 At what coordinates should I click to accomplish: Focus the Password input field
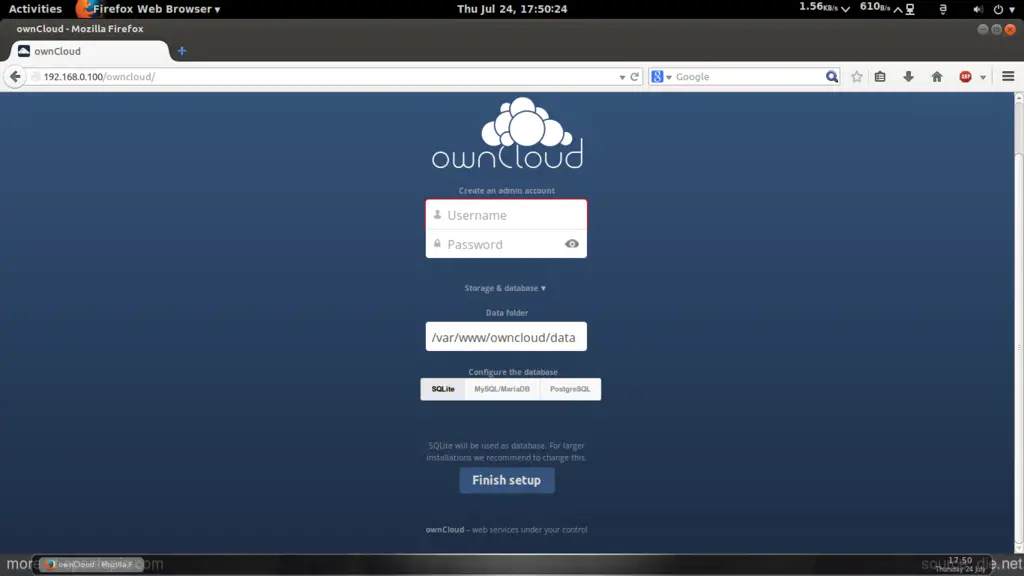(x=506, y=244)
